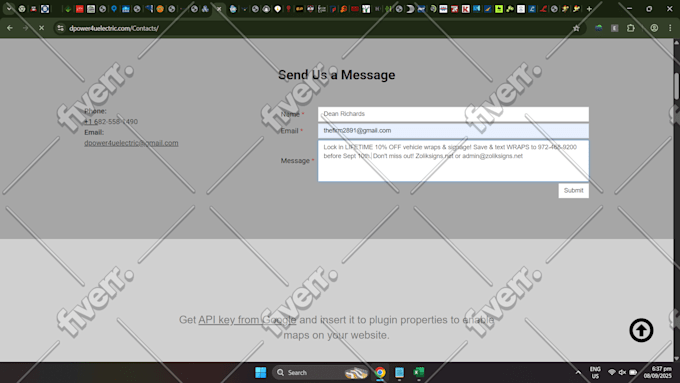Open Chrome from the taskbar

(380, 372)
